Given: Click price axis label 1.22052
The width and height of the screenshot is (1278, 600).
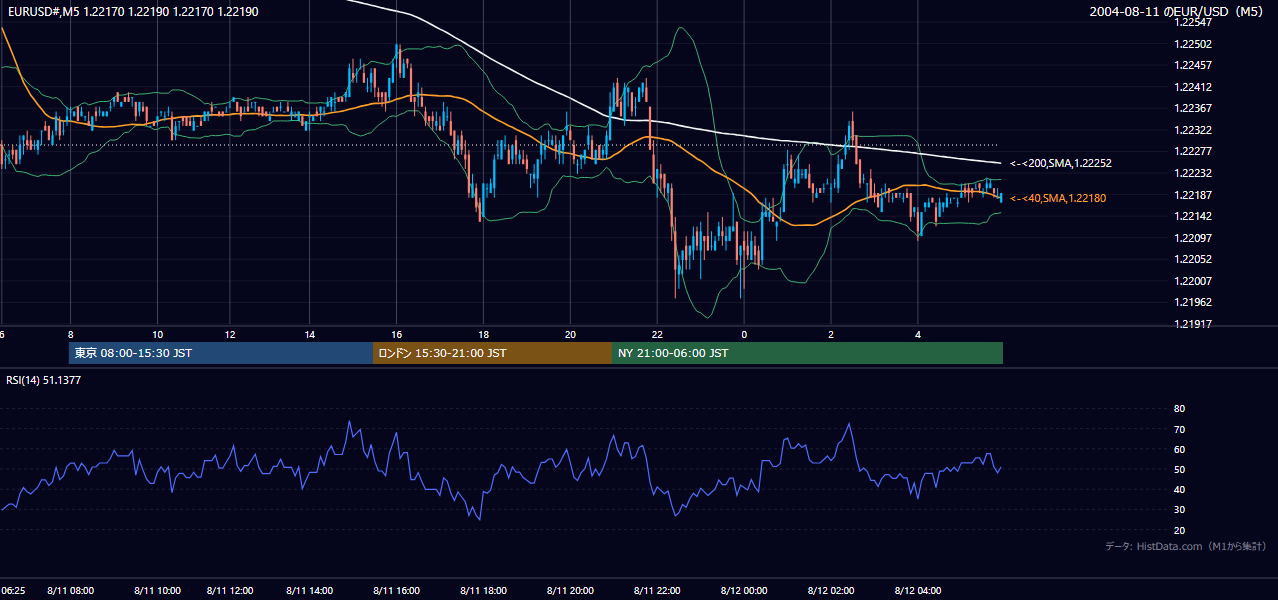Looking at the screenshot, I should pos(1193,259).
